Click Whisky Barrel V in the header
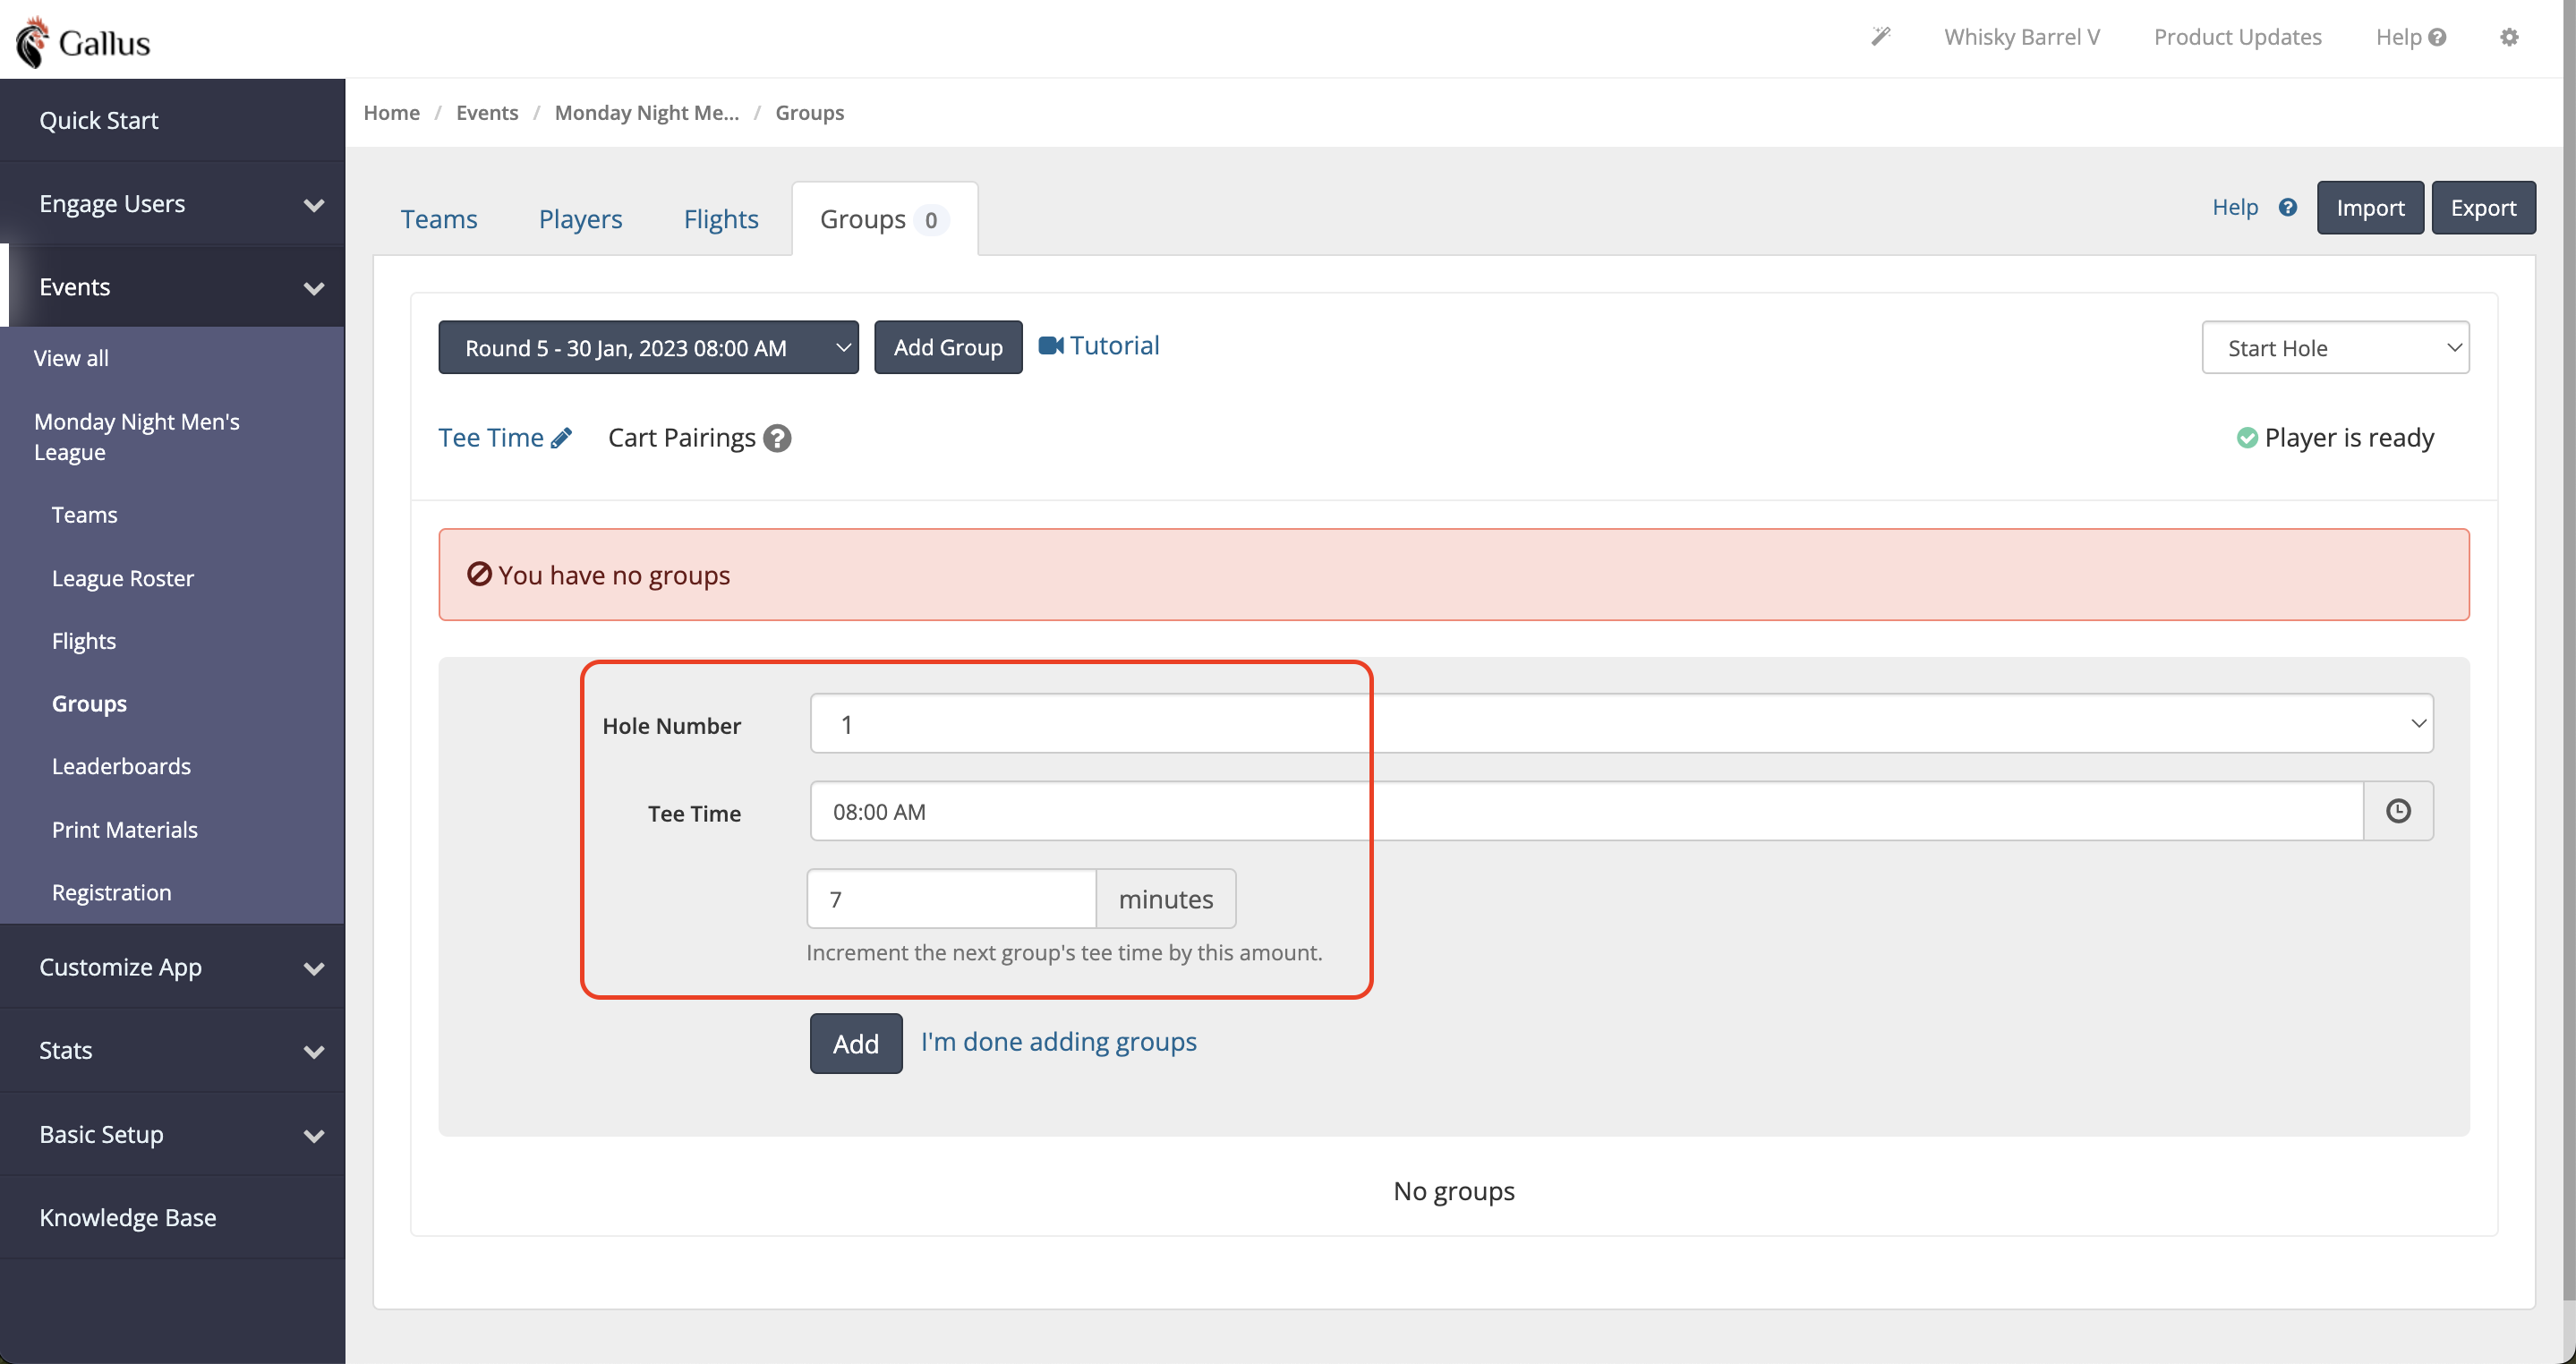The height and width of the screenshot is (1364, 2576). 2021,37
